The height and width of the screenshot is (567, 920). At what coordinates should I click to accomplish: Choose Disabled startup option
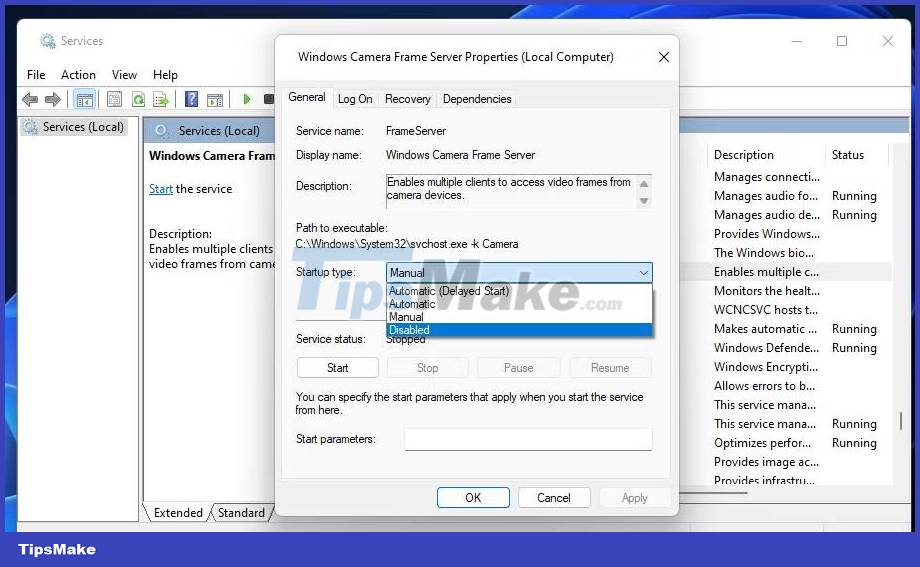click(x=519, y=330)
